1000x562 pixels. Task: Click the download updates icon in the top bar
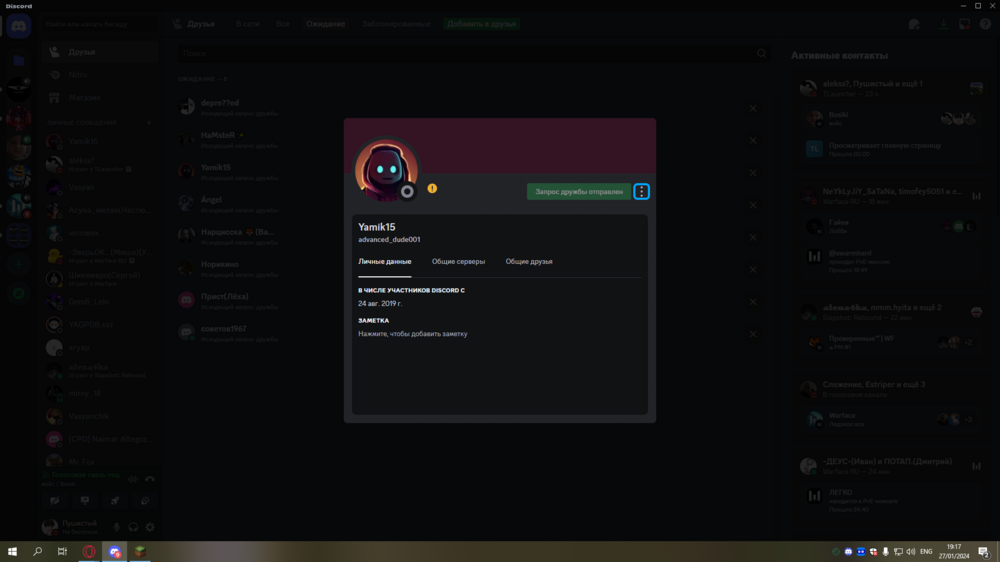tap(943, 24)
